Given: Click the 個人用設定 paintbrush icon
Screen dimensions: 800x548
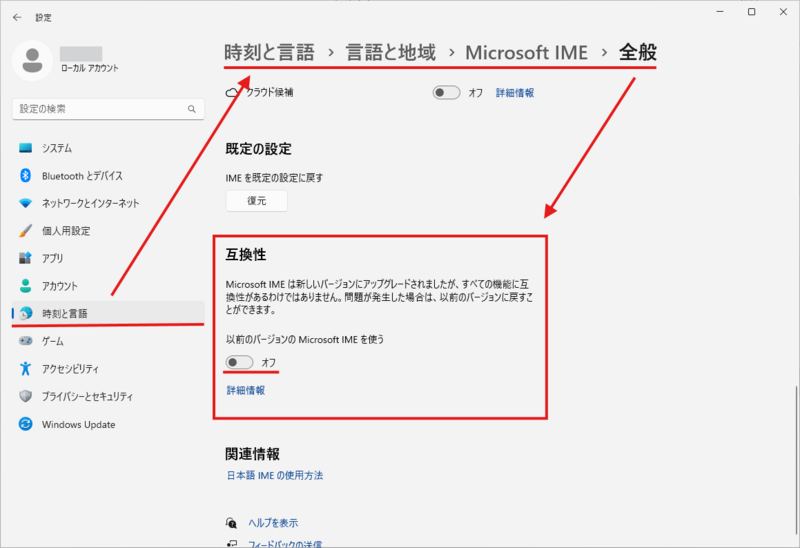Looking at the screenshot, I should [26, 231].
